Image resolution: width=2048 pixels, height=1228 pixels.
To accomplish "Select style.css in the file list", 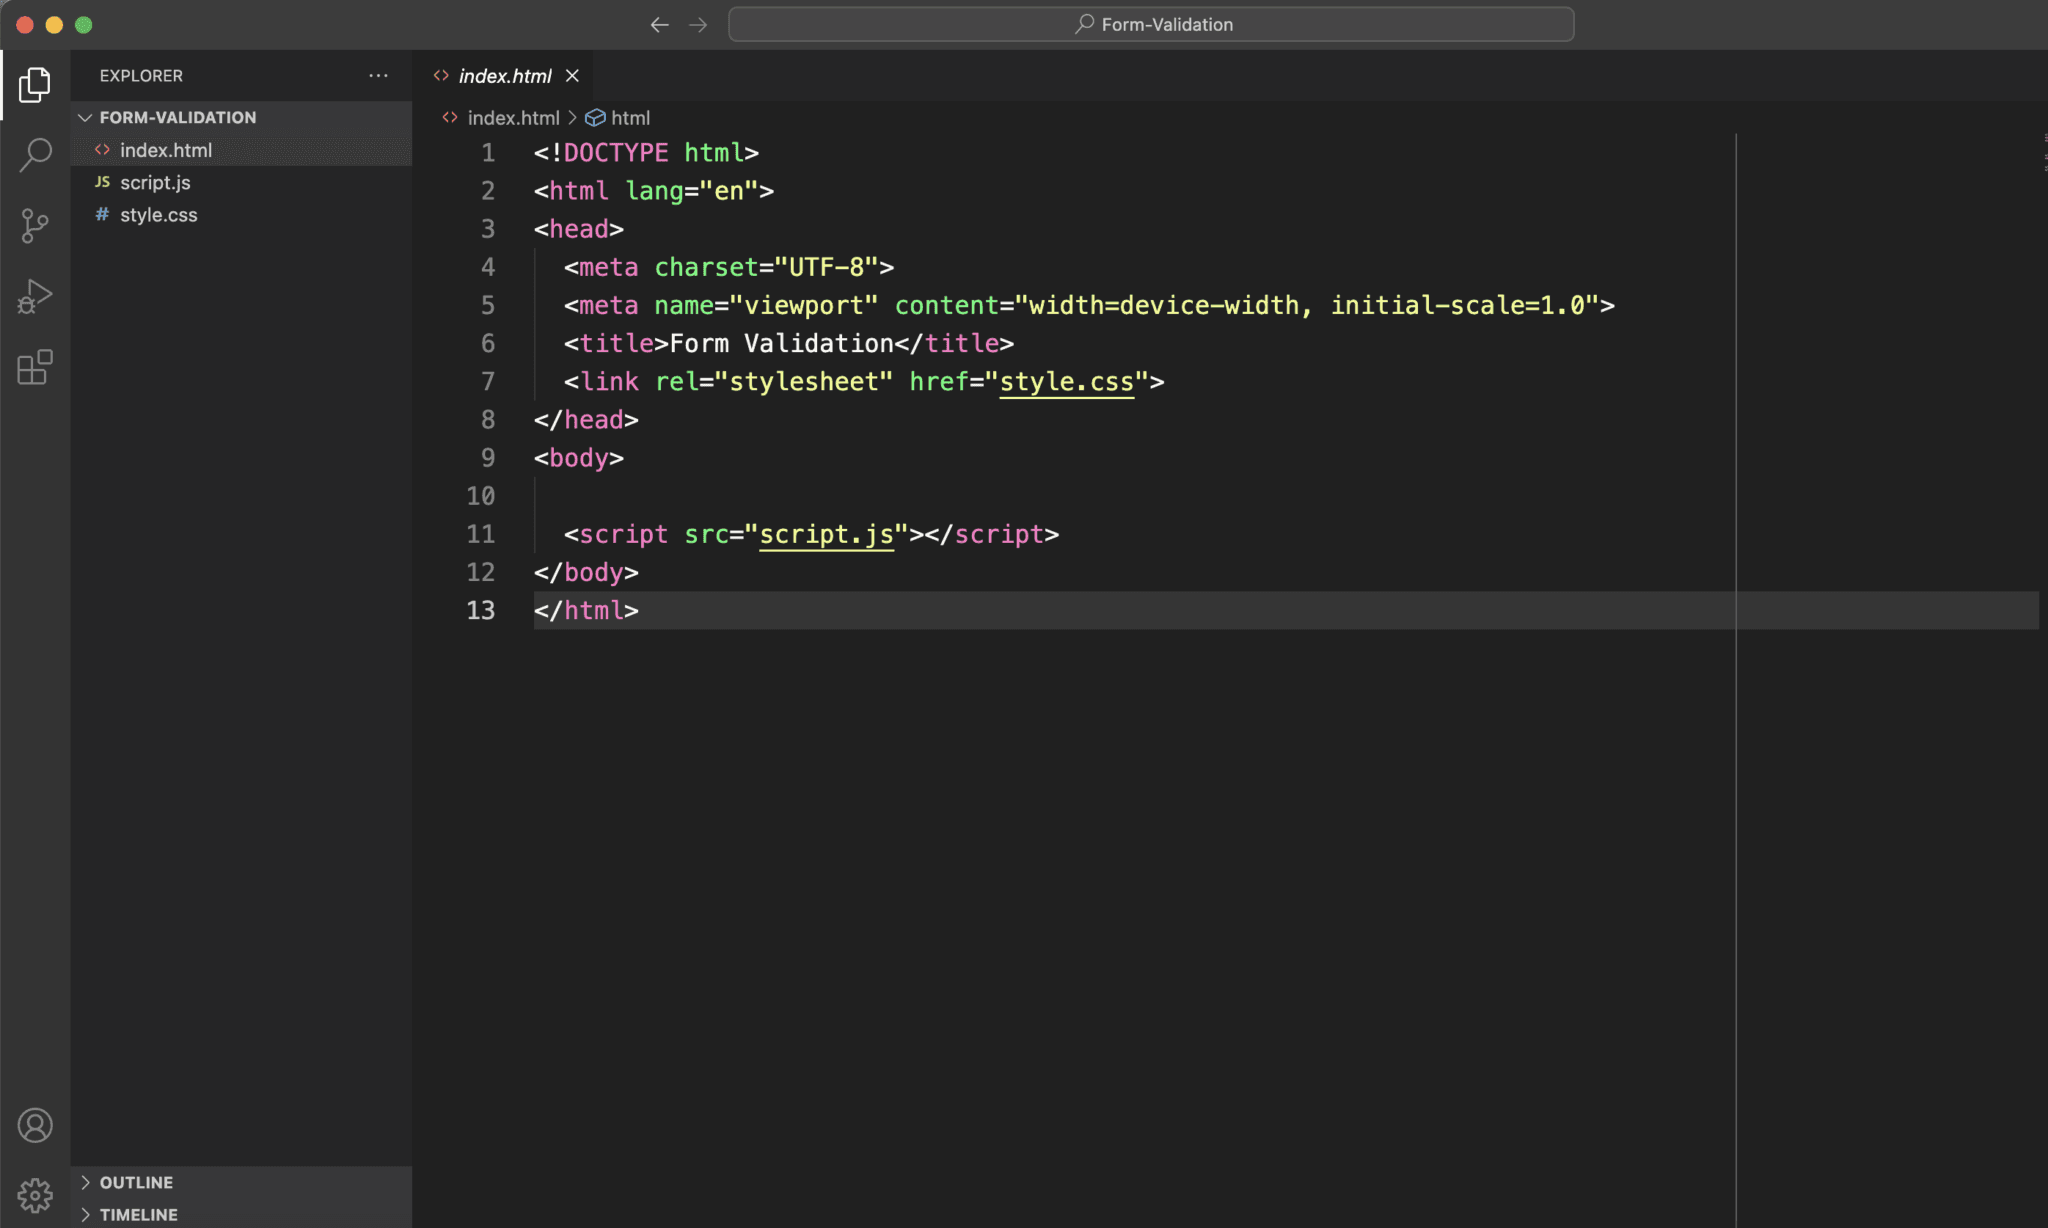I will click(x=158, y=214).
